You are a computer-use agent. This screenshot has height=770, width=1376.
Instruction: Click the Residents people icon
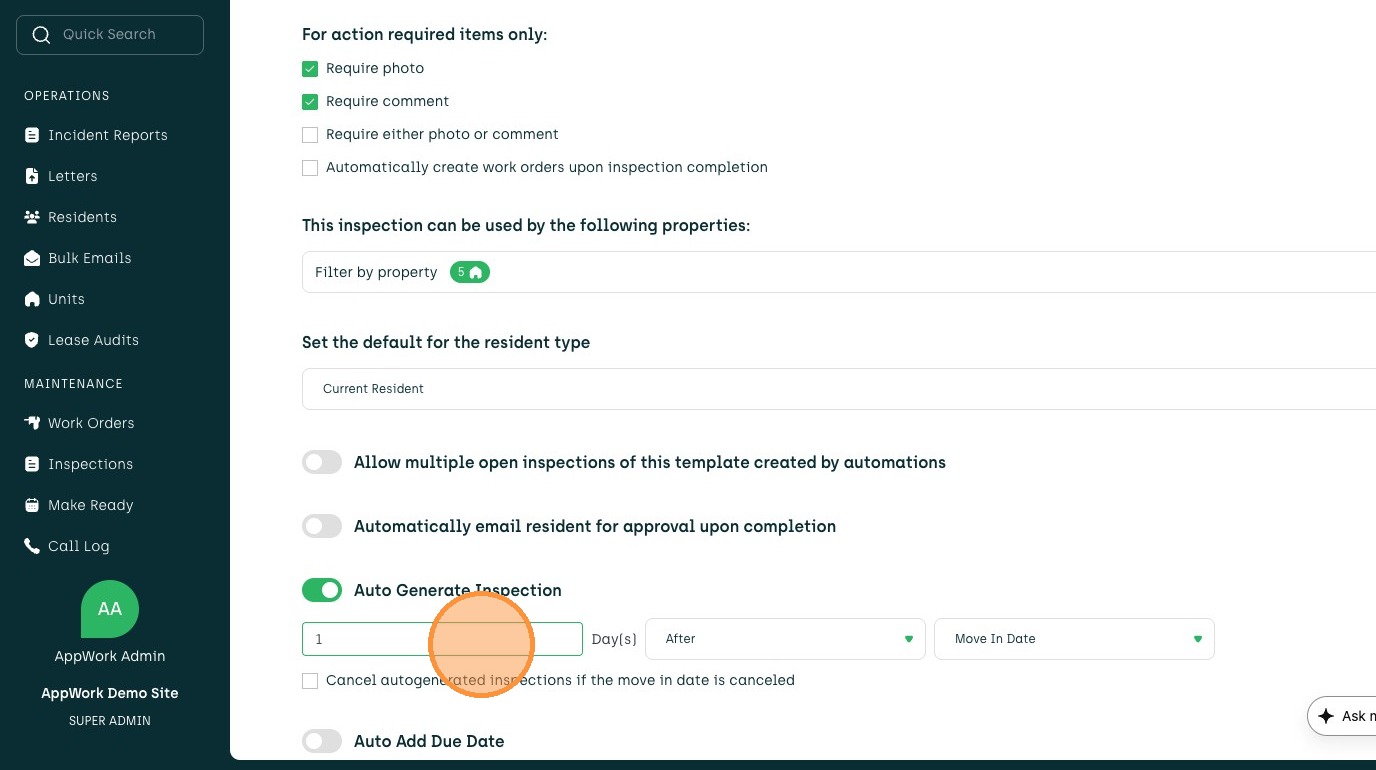pos(32,217)
